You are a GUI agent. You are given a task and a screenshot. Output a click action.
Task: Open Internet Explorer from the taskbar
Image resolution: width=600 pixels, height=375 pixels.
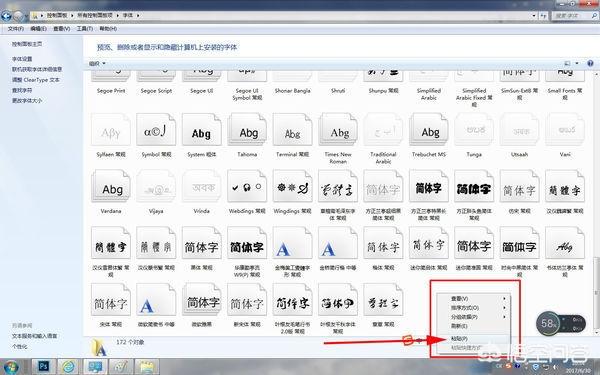click(69, 367)
